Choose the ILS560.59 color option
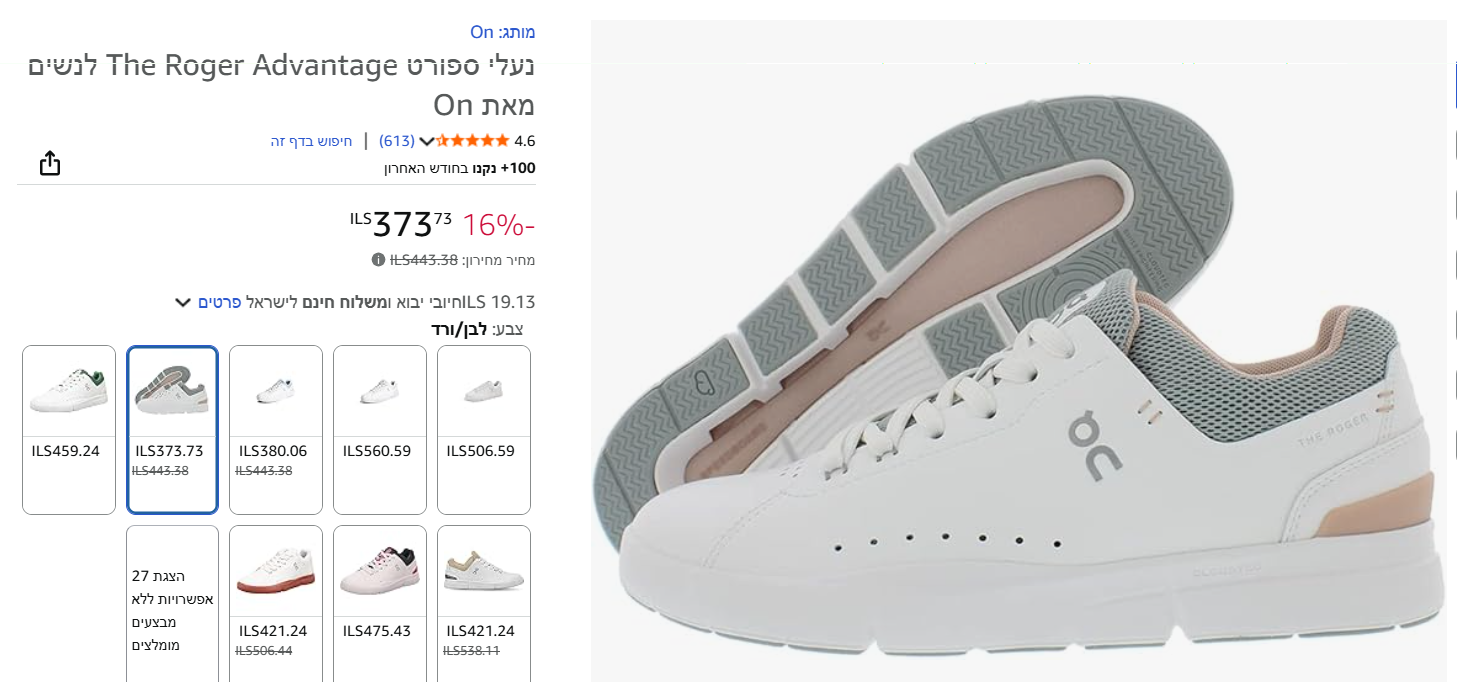 pos(380,429)
